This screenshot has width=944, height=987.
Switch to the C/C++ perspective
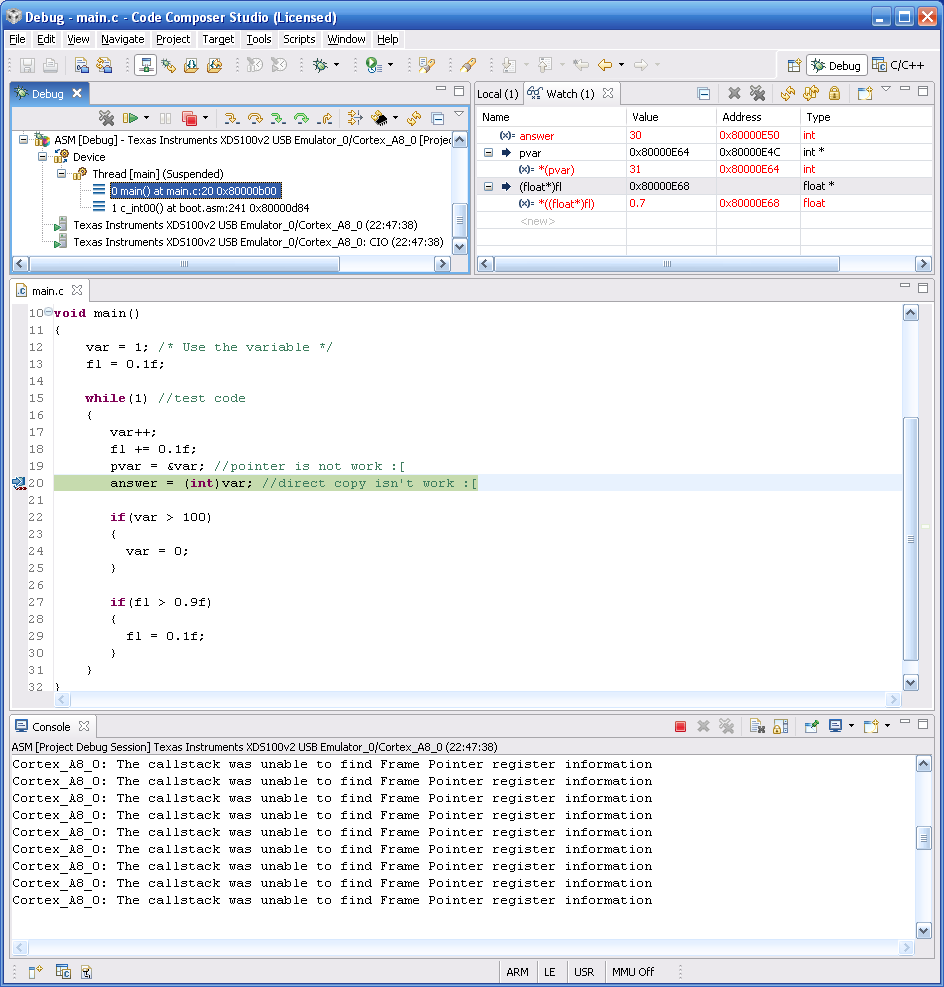[x=899, y=65]
